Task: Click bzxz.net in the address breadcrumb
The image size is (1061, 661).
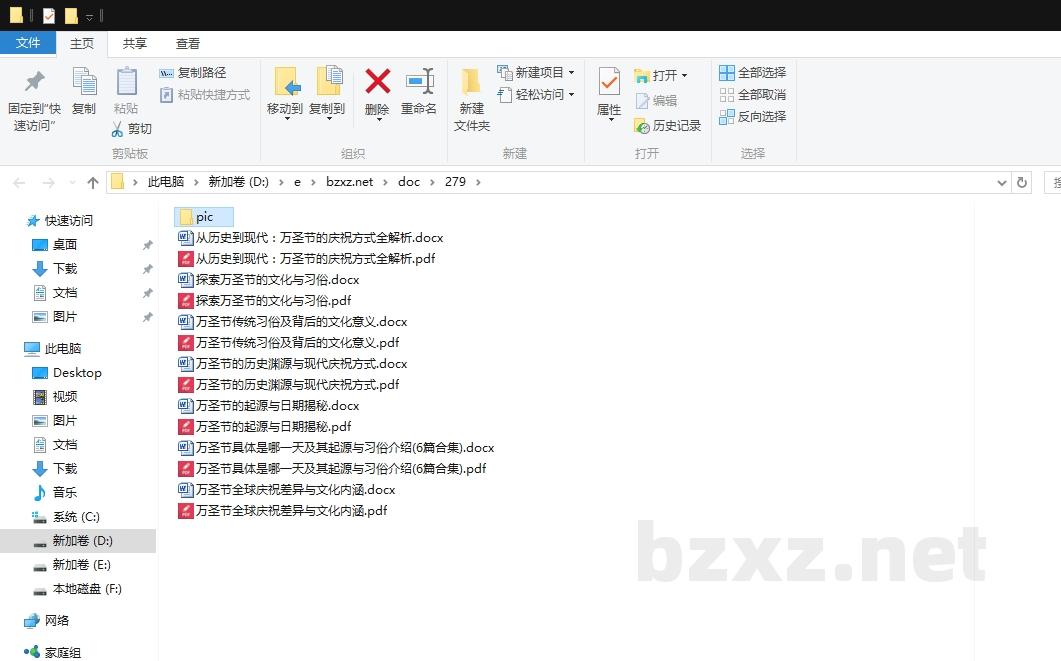Action: click(349, 182)
